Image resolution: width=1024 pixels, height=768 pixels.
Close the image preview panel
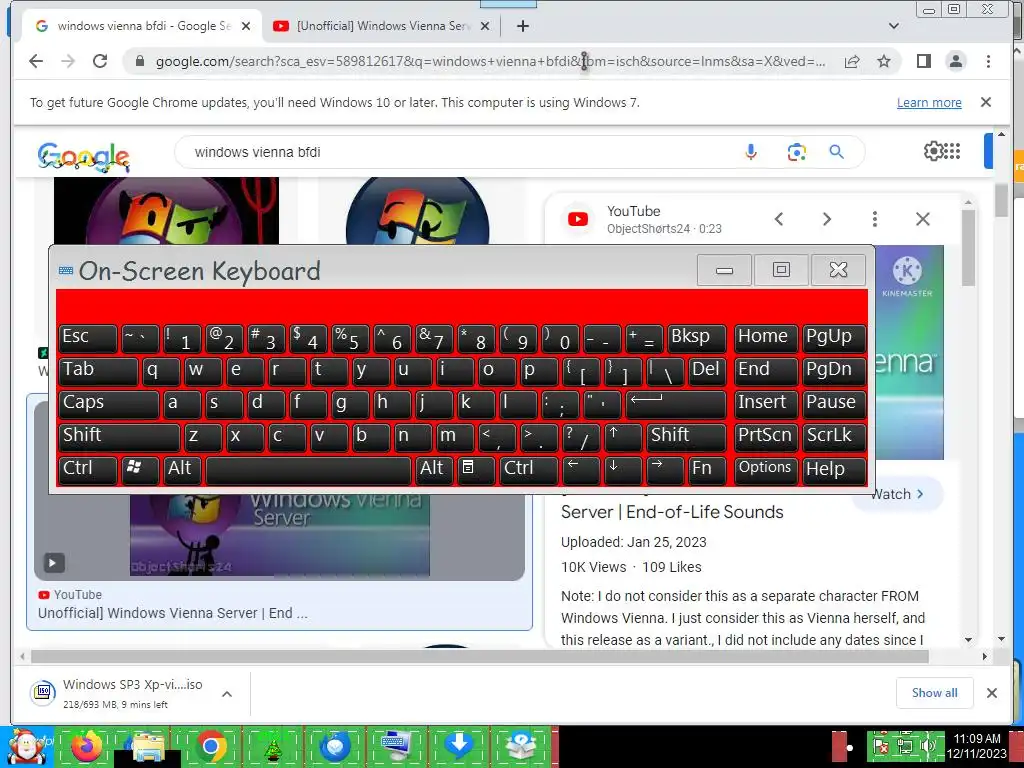(923, 219)
